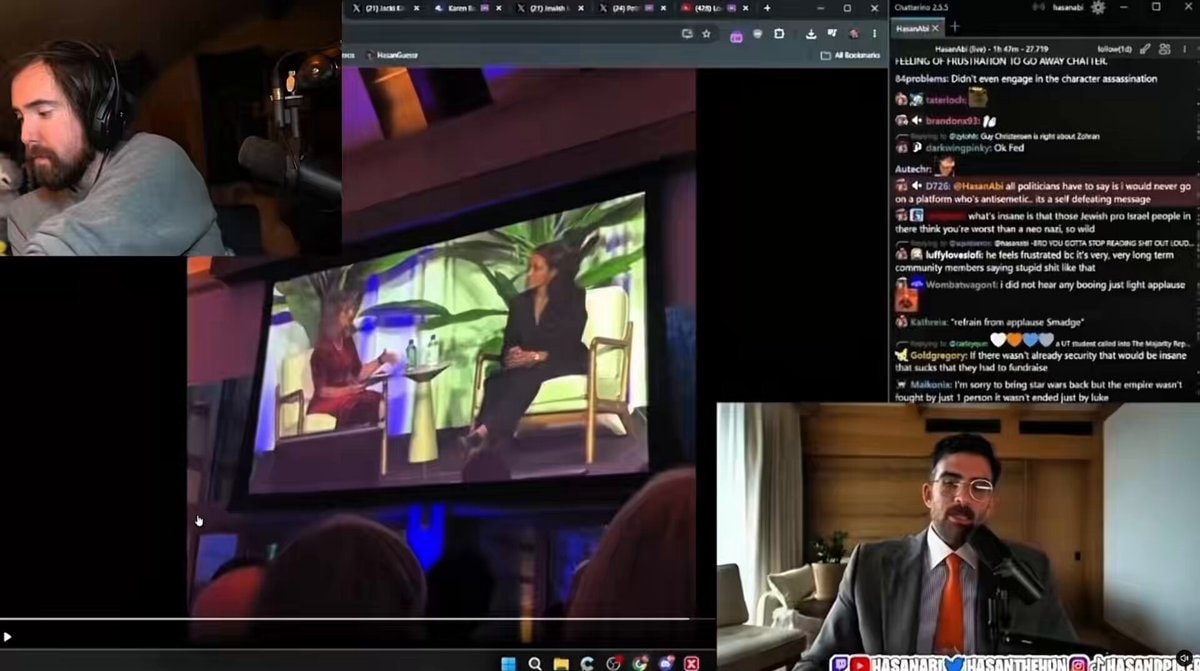The height and width of the screenshot is (671, 1200).
Task: Click the red X app icon on taskbar
Action: point(691,663)
